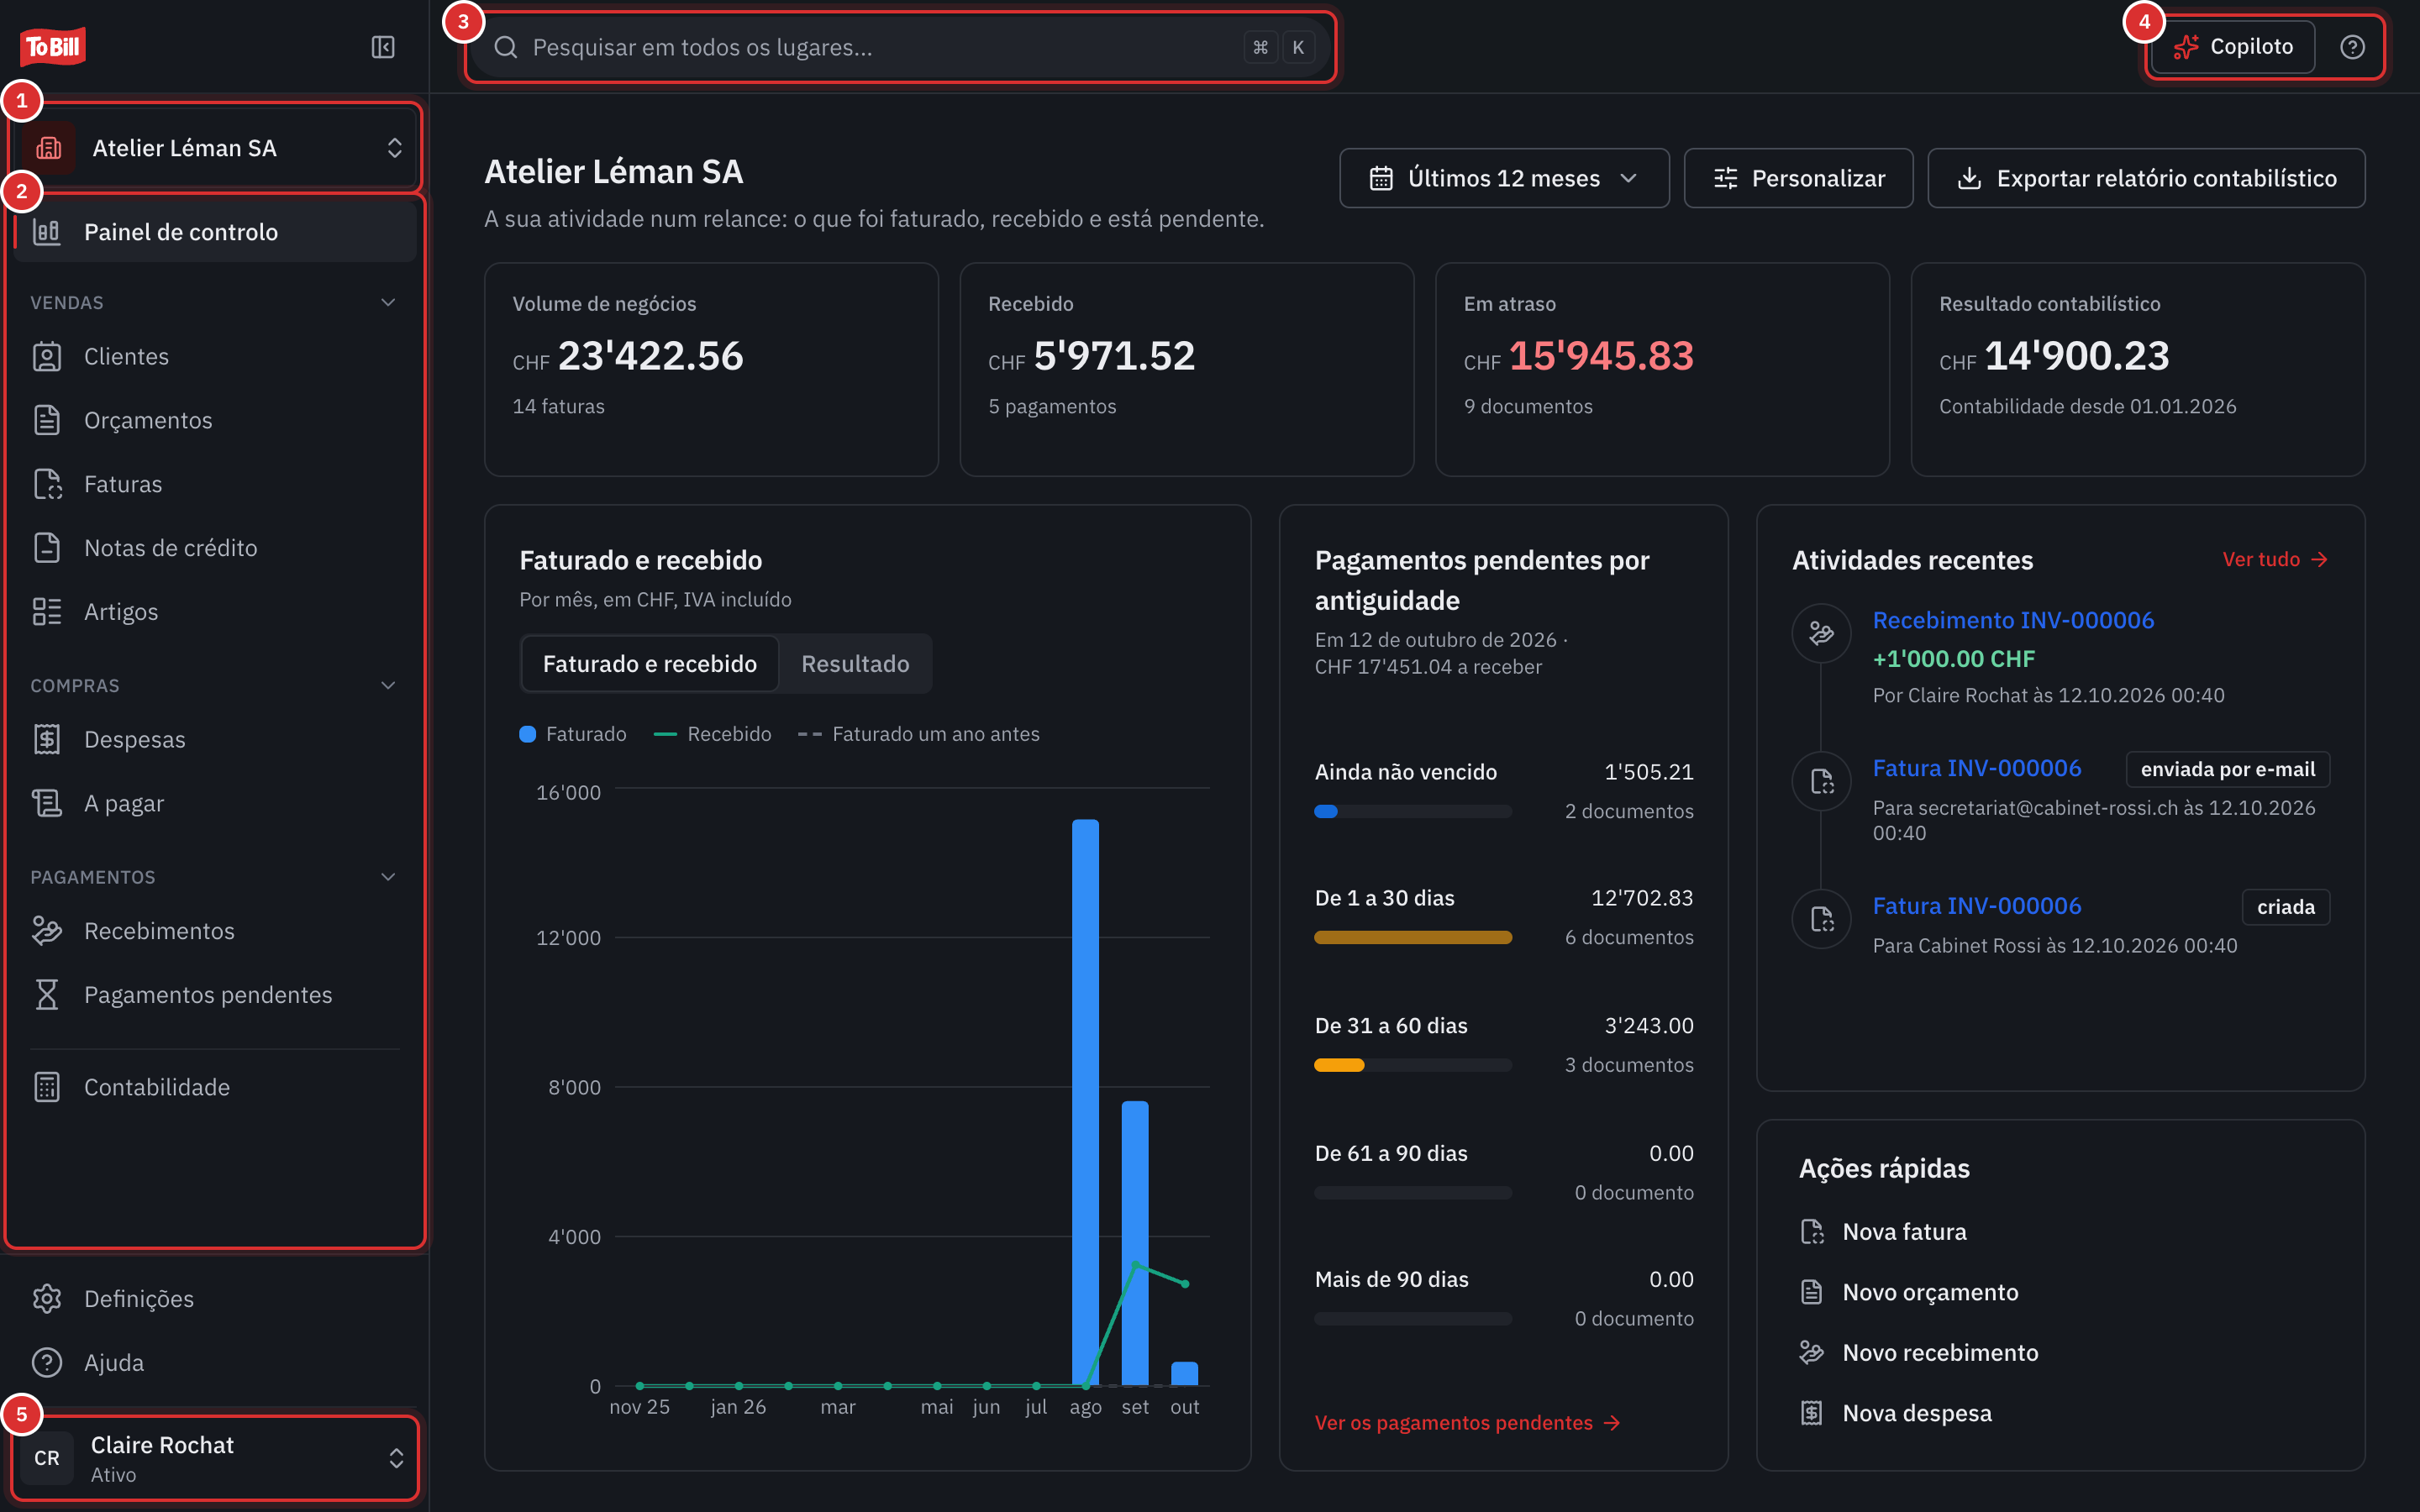The image size is (2420, 1512).
Task: Open Clientes in the sidebar
Action: coord(215,357)
